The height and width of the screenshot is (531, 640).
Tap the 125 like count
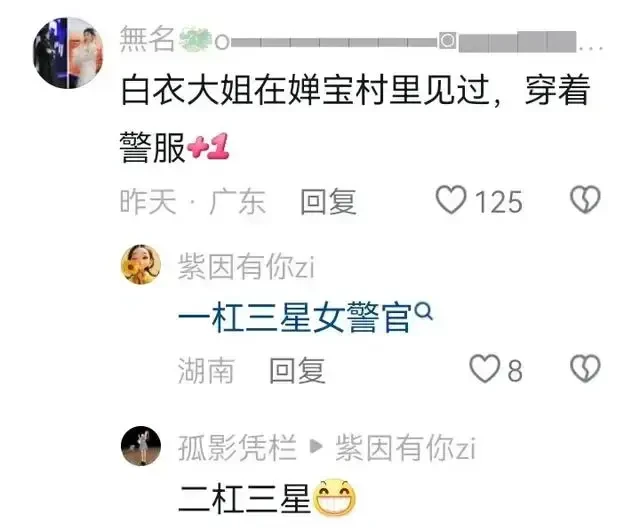(x=499, y=202)
